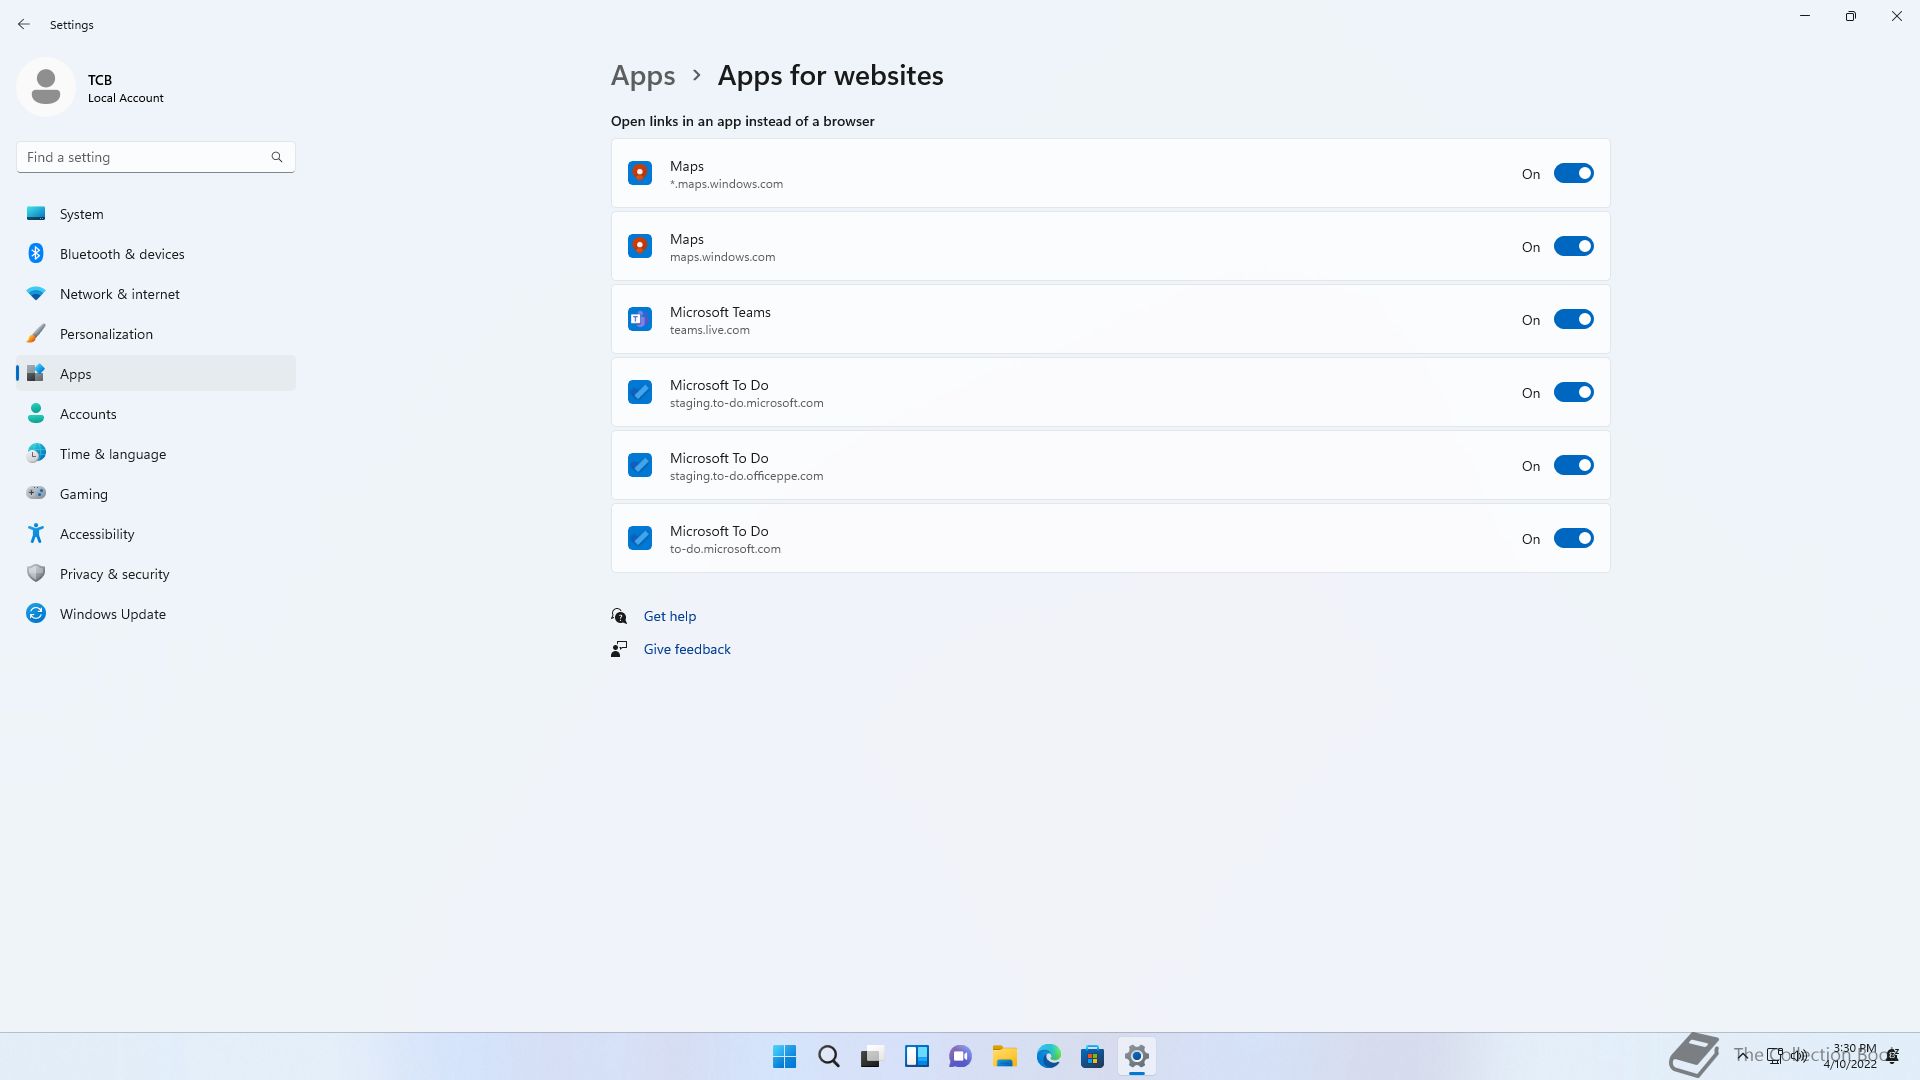Screen dimensions: 1920x1080
Task: Open Accounts settings
Action: (156, 414)
